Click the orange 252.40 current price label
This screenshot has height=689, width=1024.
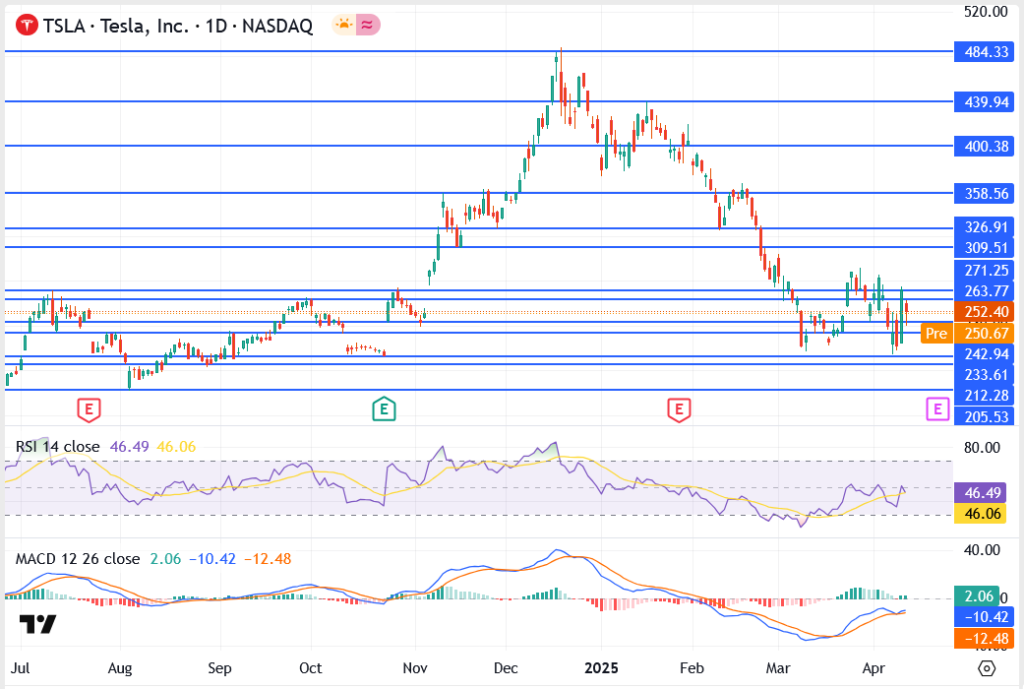(983, 312)
